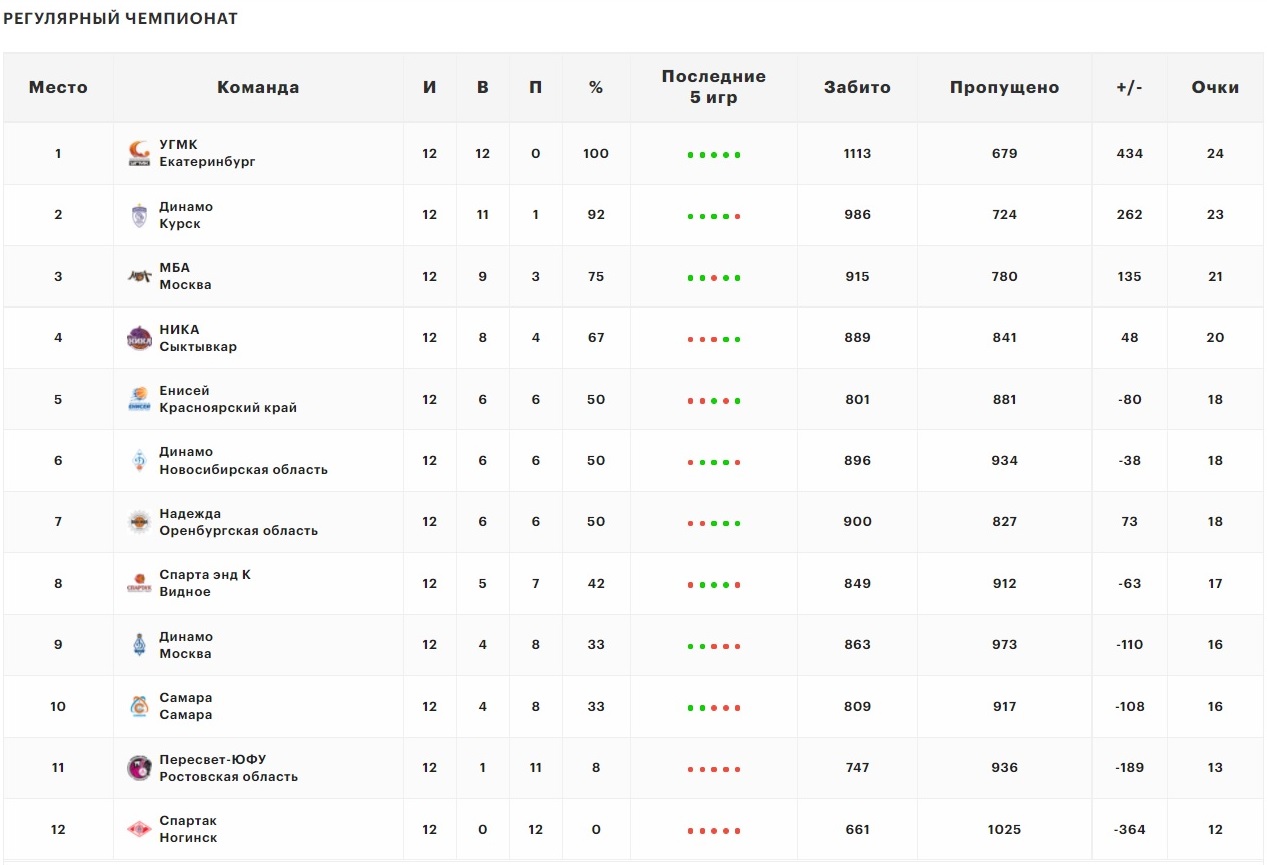Screen dimensions: 1267x865
Task: Click the Надежда team logo
Action: point(139,522)
